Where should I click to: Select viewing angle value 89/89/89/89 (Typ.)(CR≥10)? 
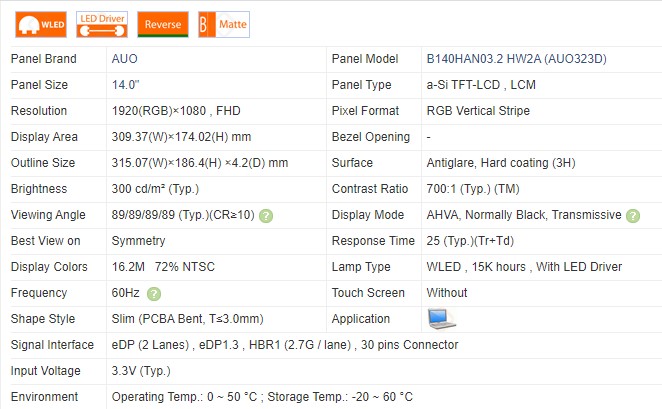coord(183,215)
